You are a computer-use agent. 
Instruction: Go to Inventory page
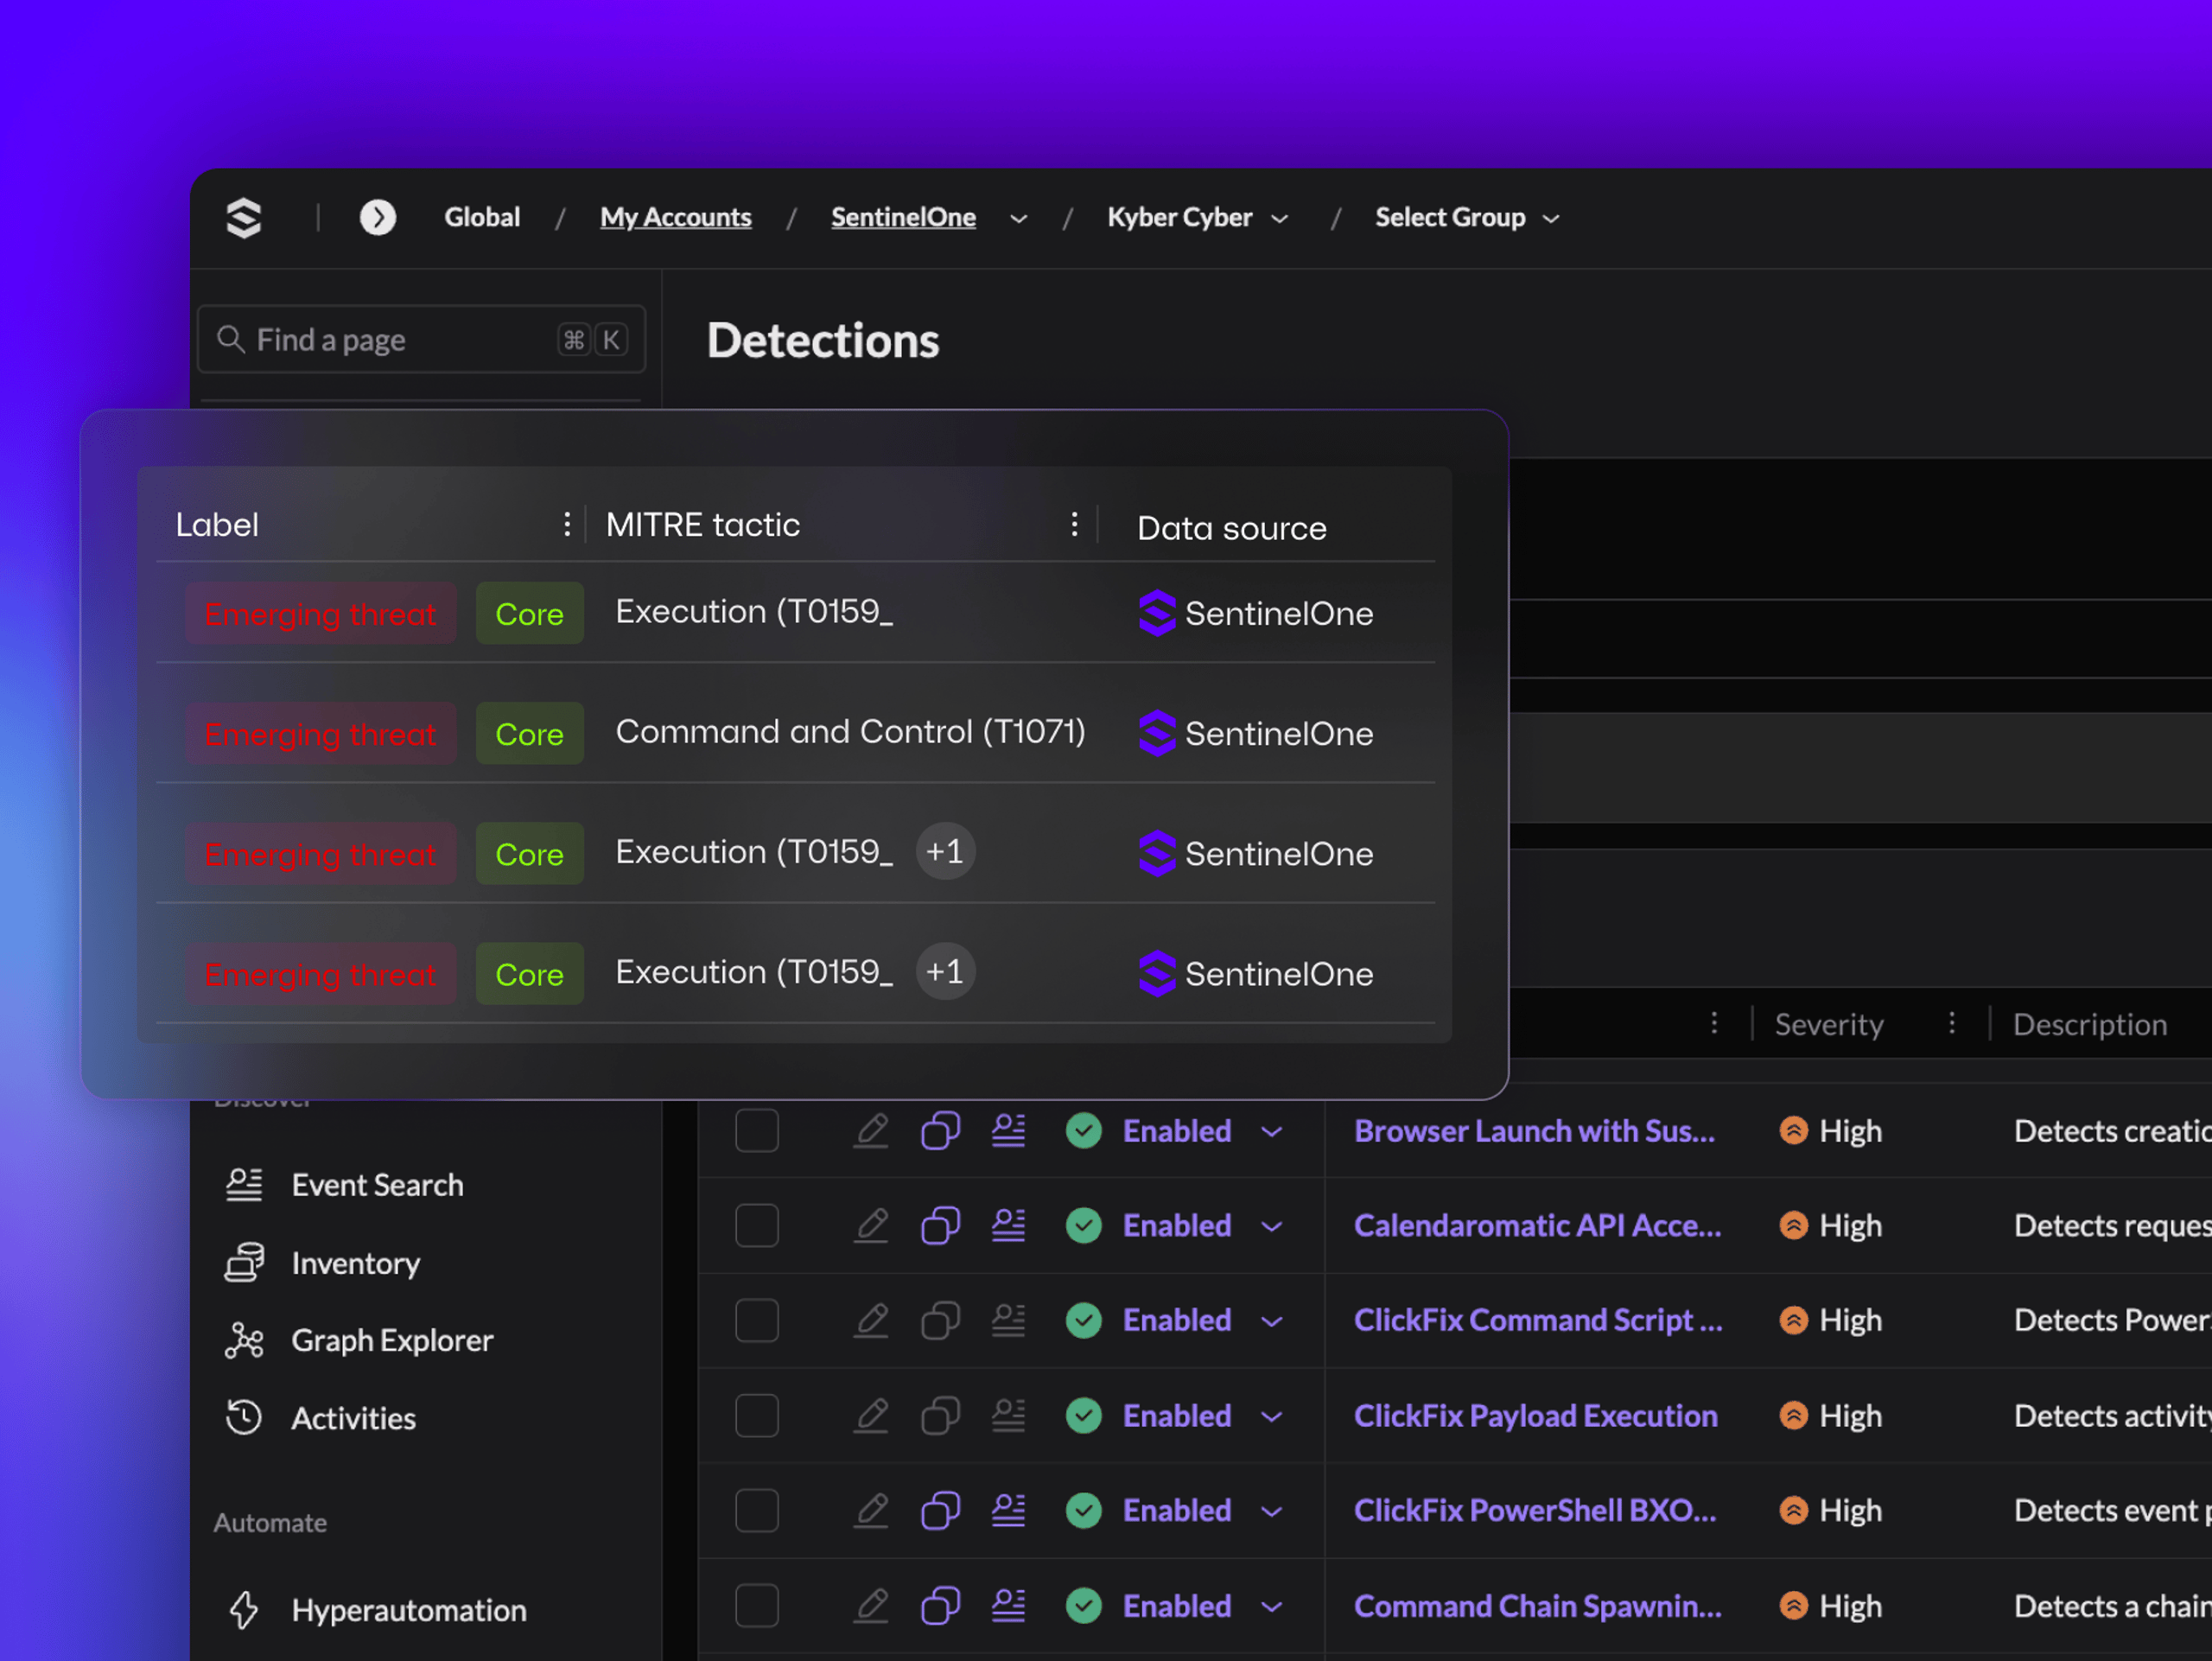tap(356, 1263)
